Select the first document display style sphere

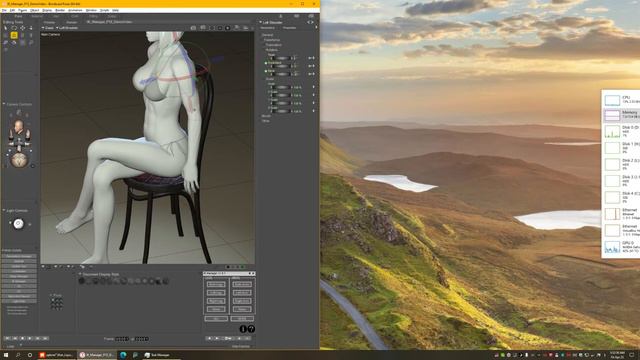(82, 281)
